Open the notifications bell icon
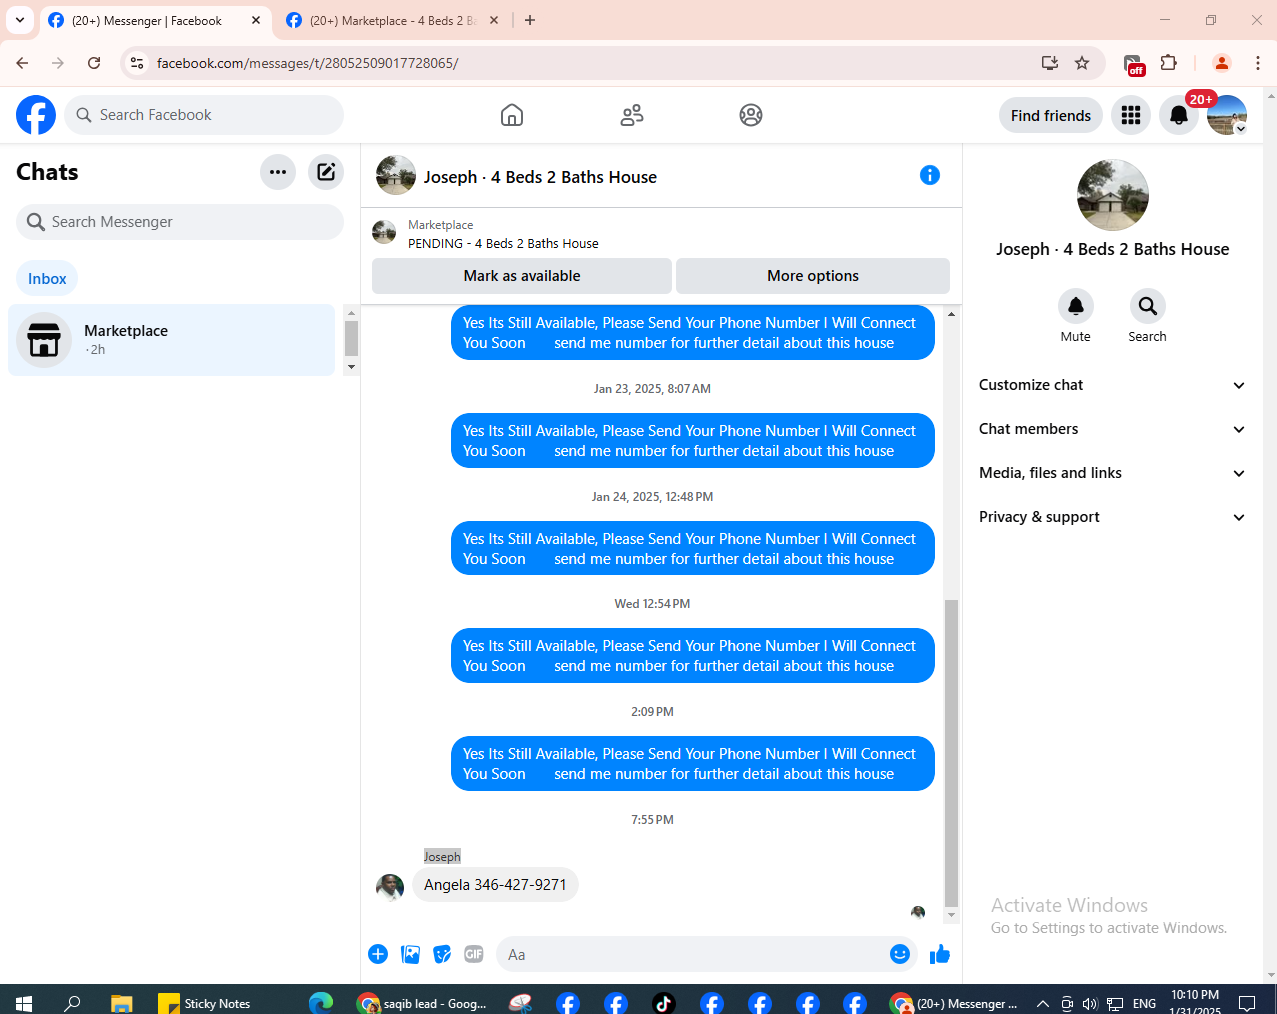Image resolution: width=1277 pixels, height=1014 pixels. pos(1179,116)
